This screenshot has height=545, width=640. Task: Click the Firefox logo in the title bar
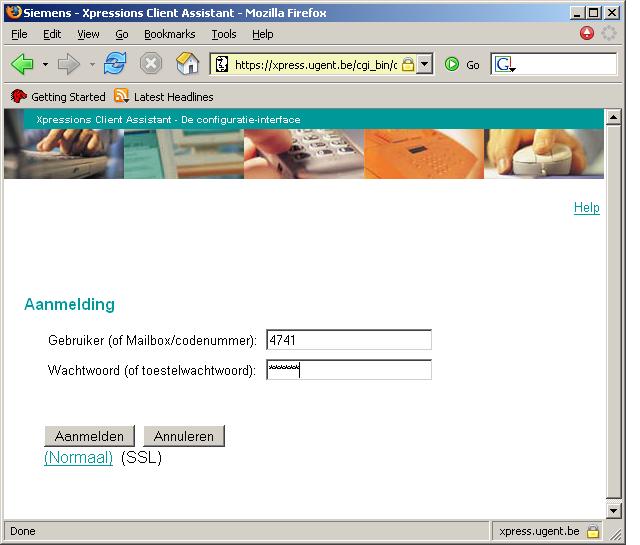[13, 12]
